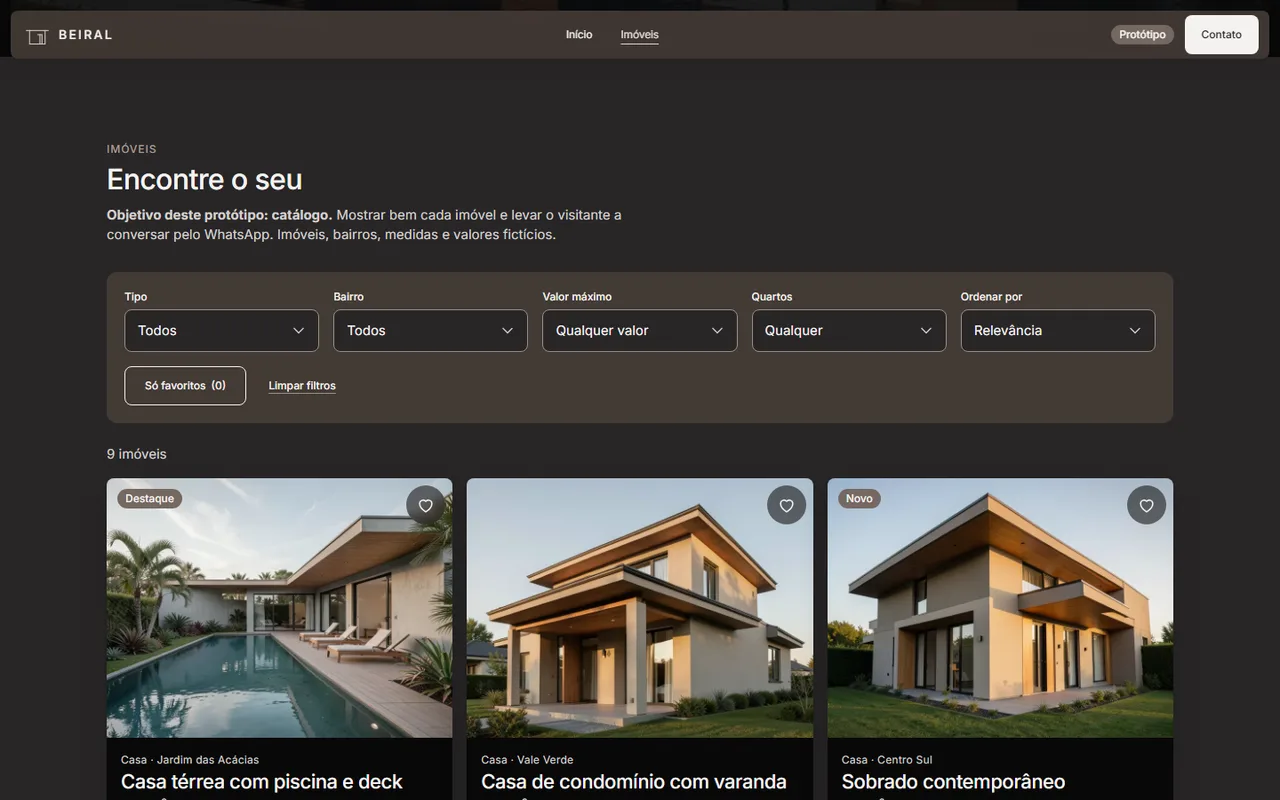Click the Beiral logo icon
The height and width of the screenshot is (800, 1280).
click(37, 35)
